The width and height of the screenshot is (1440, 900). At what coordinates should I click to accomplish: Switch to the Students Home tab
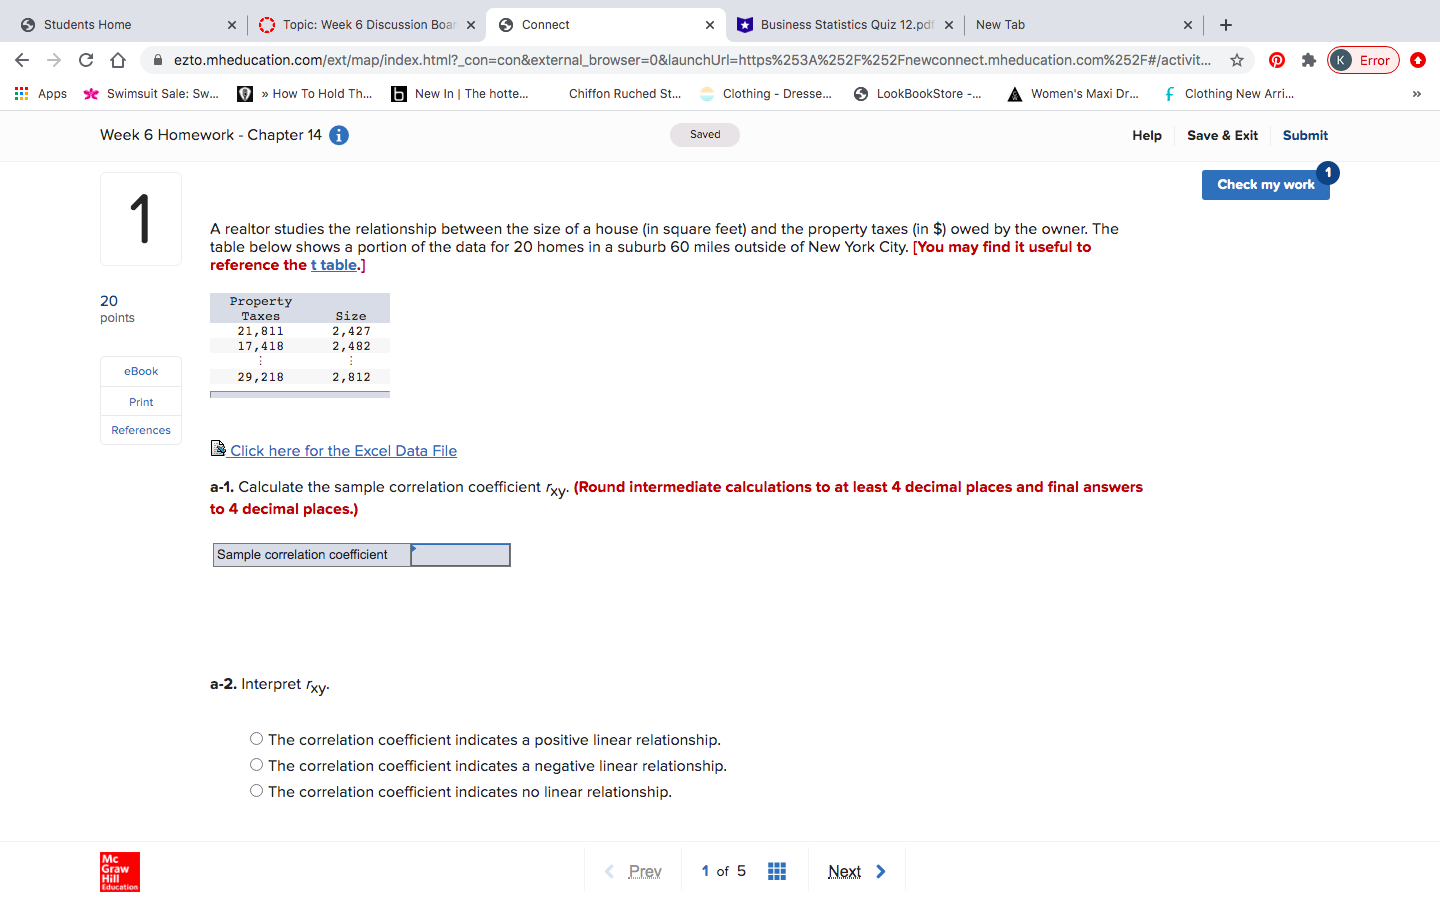pyautogui.click(x=120, y=24)
